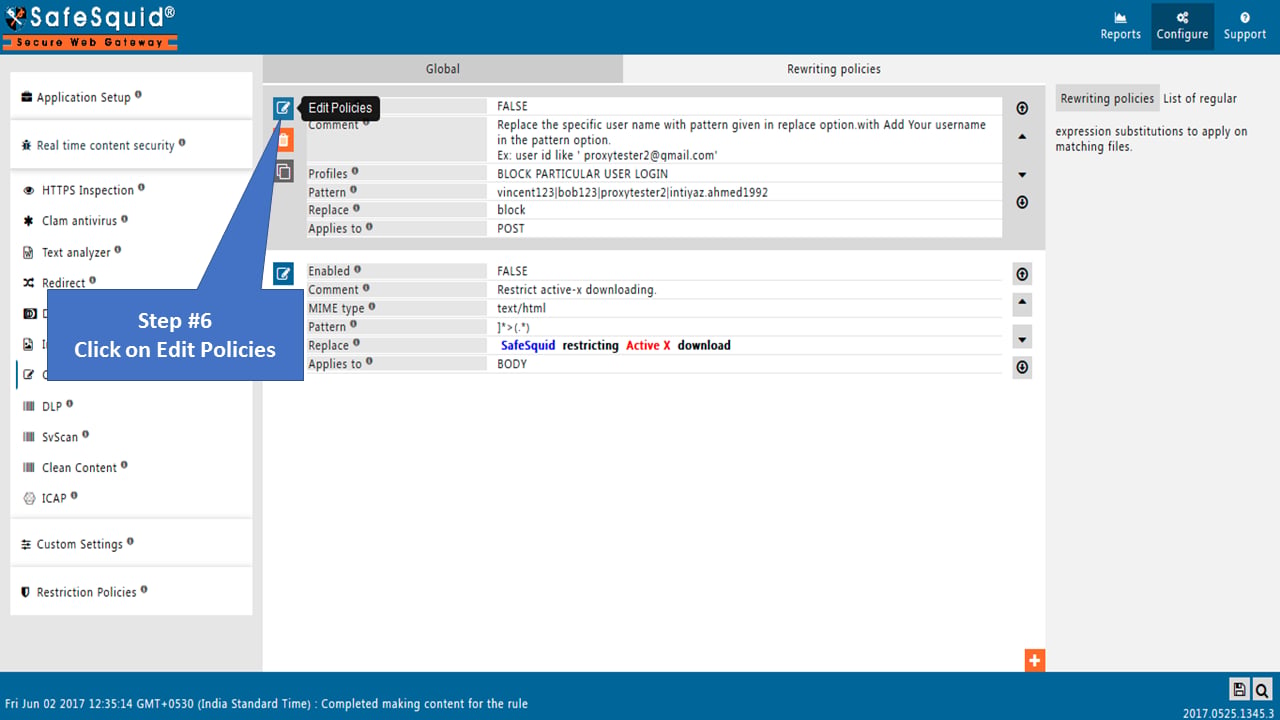The width and height of the screenshot is (1280, 720).
Task: Open the Redirect section
Action: pos(62,283)
